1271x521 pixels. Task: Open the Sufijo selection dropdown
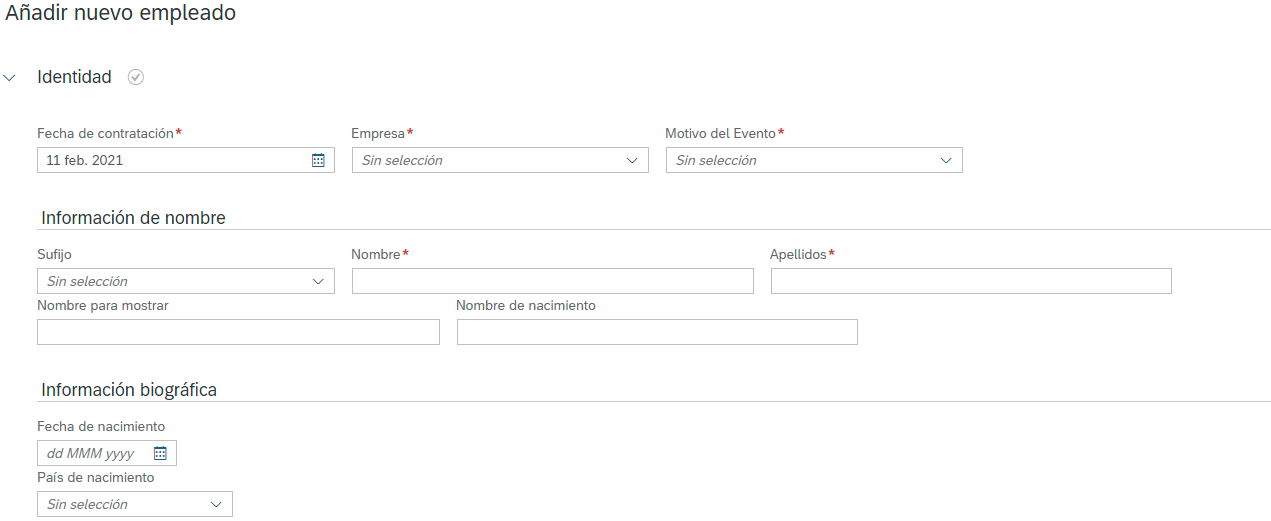pyautogui.click(x=186, y=281)
